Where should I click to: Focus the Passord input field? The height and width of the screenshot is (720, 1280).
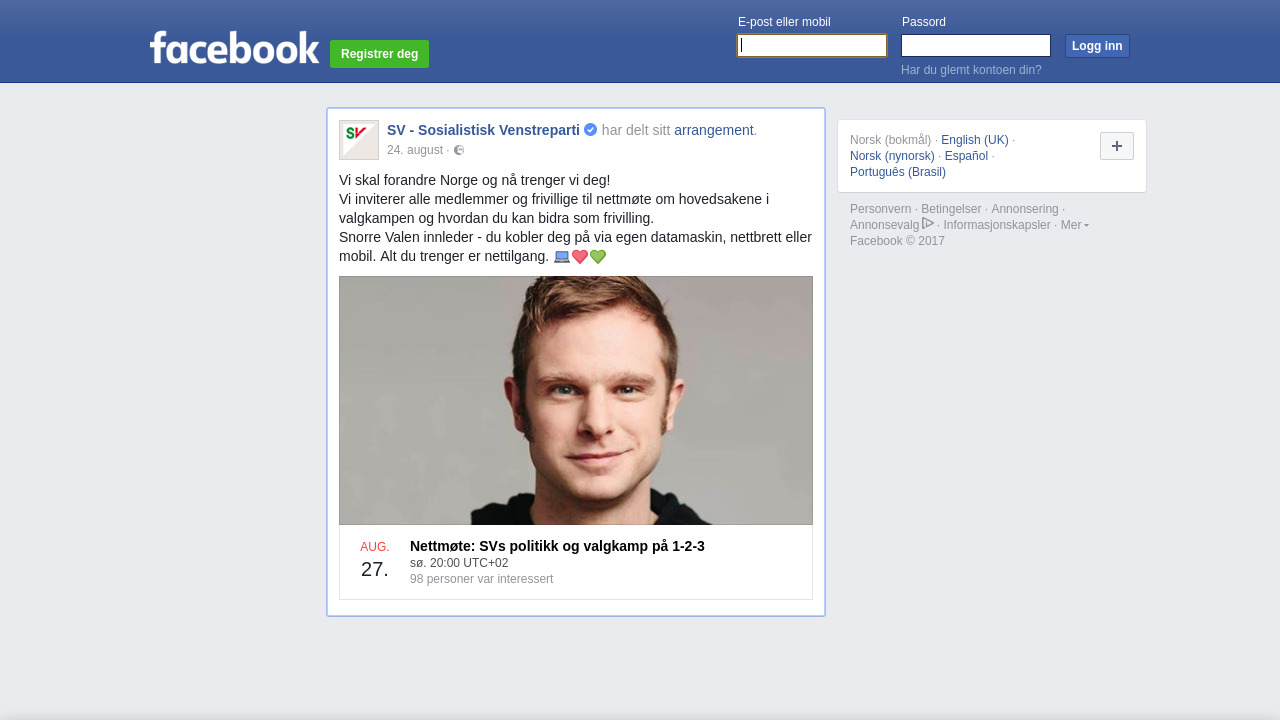click(976, 46)
